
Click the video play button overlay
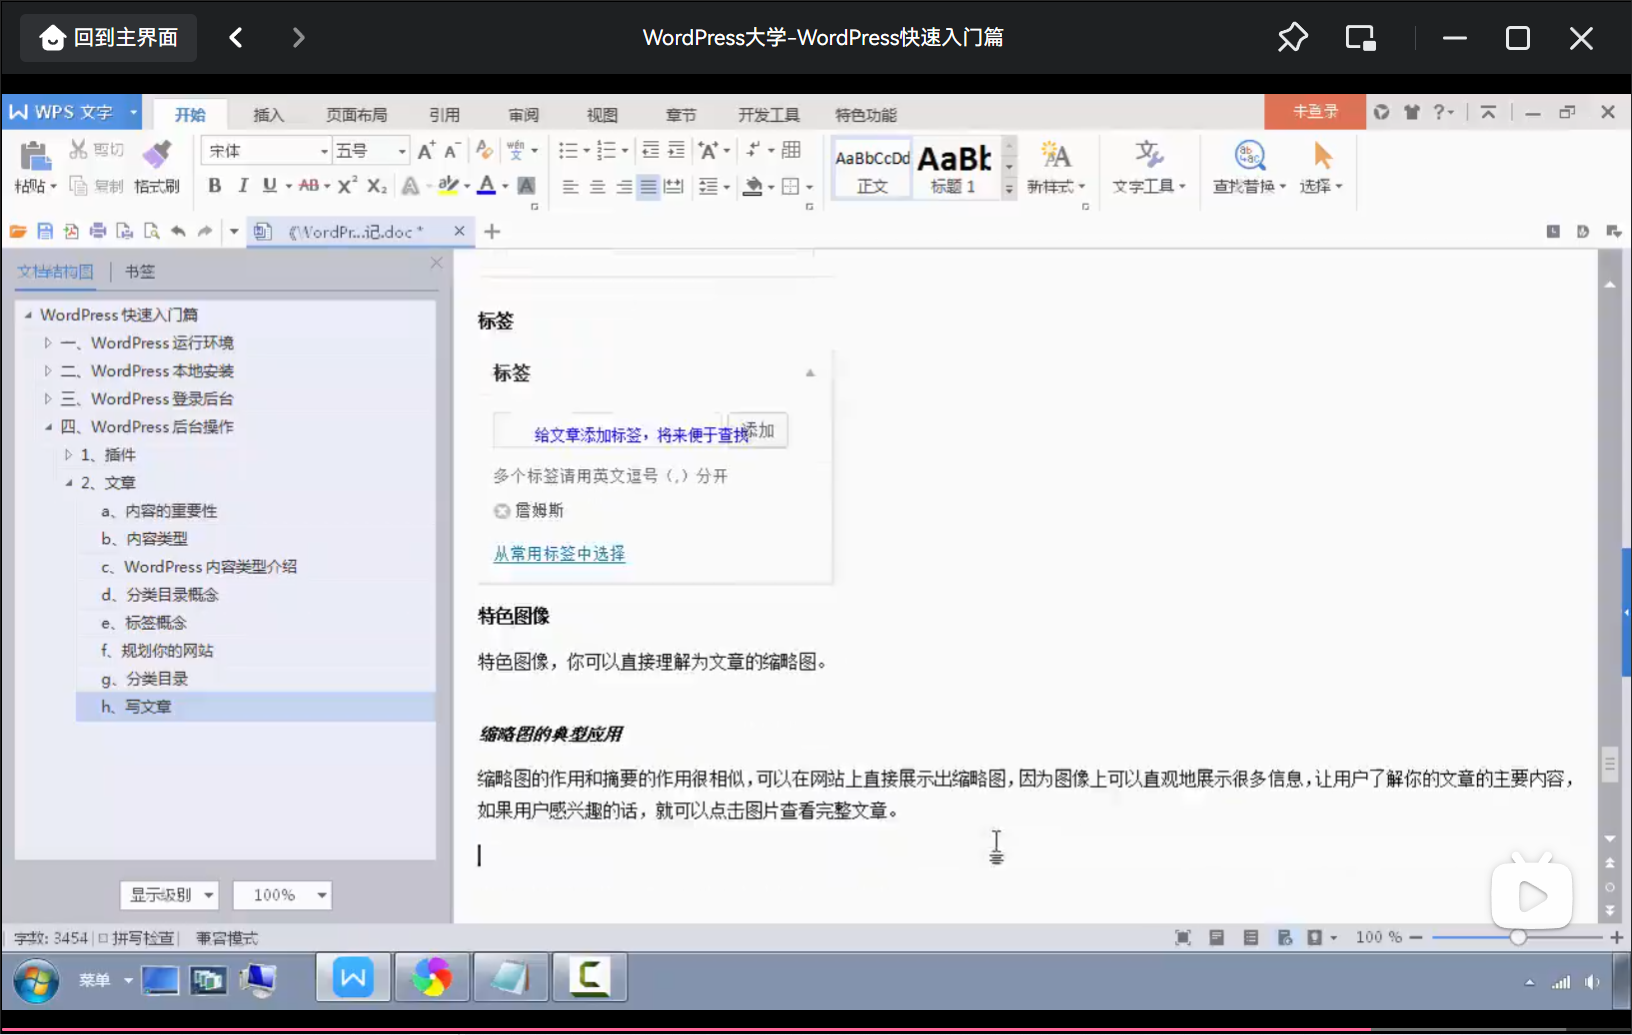(1531, 896)
